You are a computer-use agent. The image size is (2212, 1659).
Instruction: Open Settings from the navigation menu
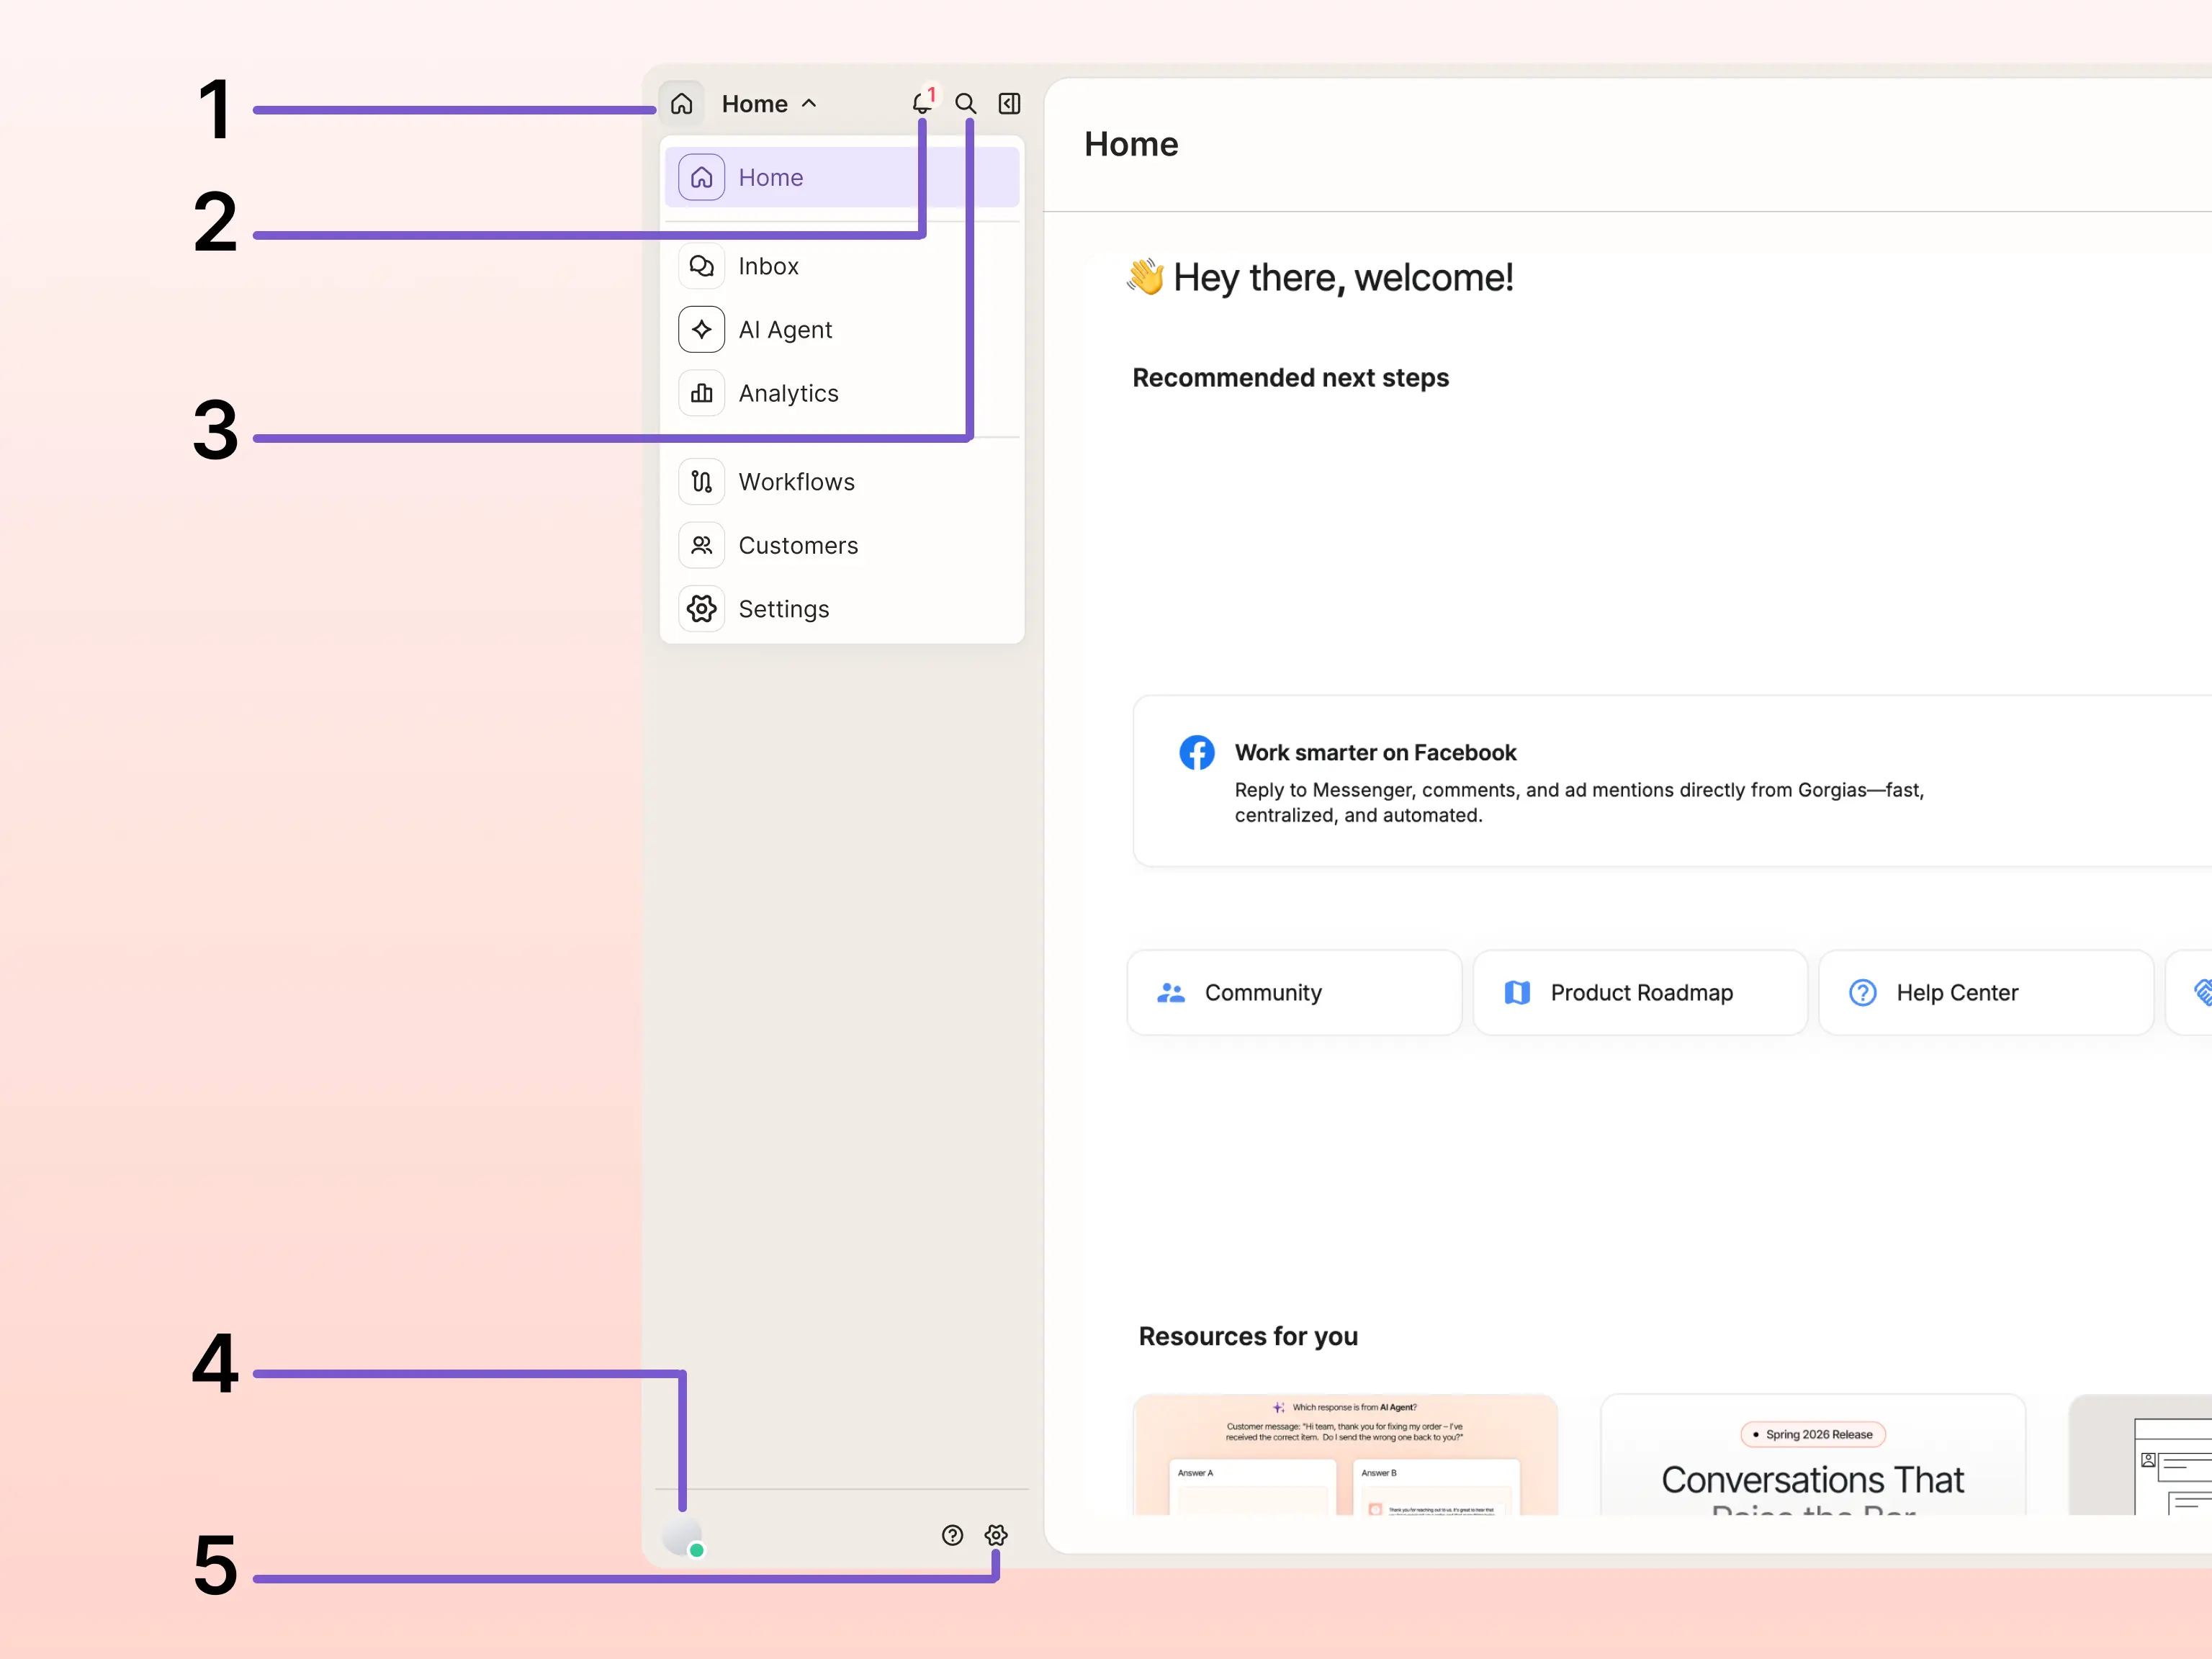(842, 609)
